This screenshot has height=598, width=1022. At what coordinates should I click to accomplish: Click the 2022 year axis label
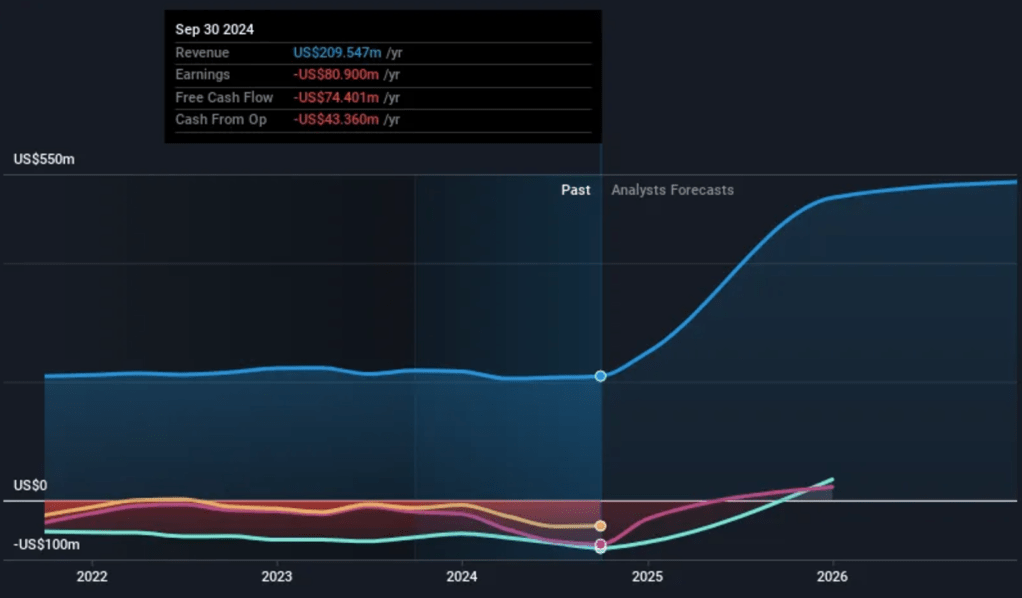point(92,577)
